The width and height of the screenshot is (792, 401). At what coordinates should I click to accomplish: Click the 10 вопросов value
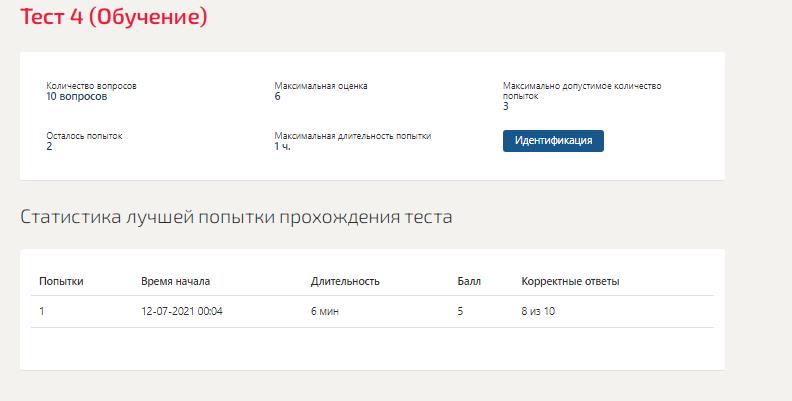pos(77,96)
